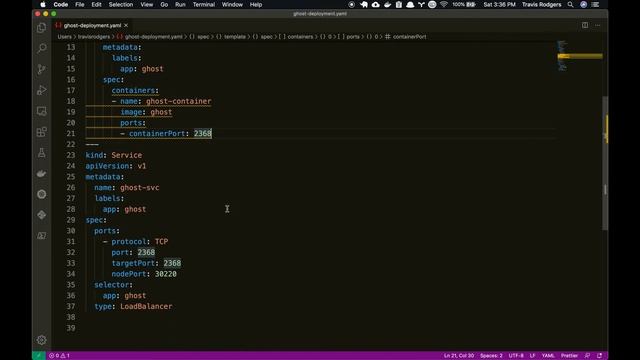Click the clipboard icon in macOS menu bar
The width and height of the screenshot is (640, 360).
click(x=399, y=4)
